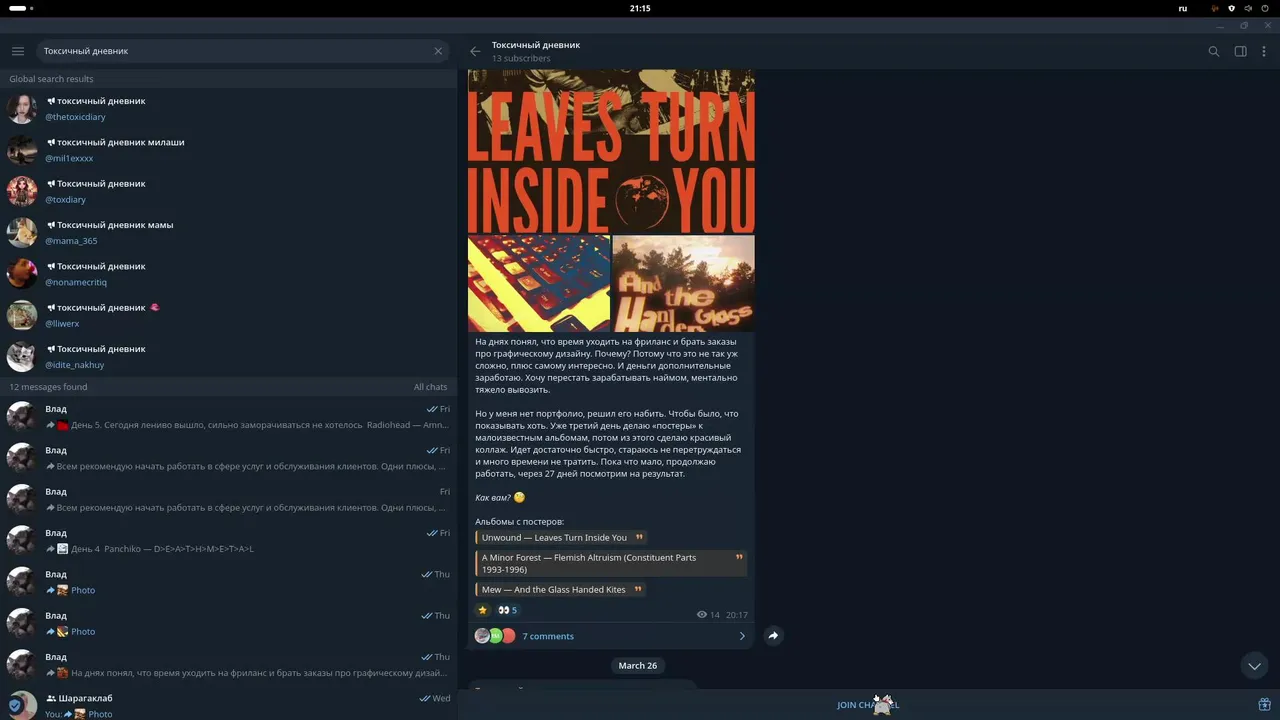Click the JOIN CHANNEL button
Screen dimensions: 1280x720
click(x=868, y=705)
